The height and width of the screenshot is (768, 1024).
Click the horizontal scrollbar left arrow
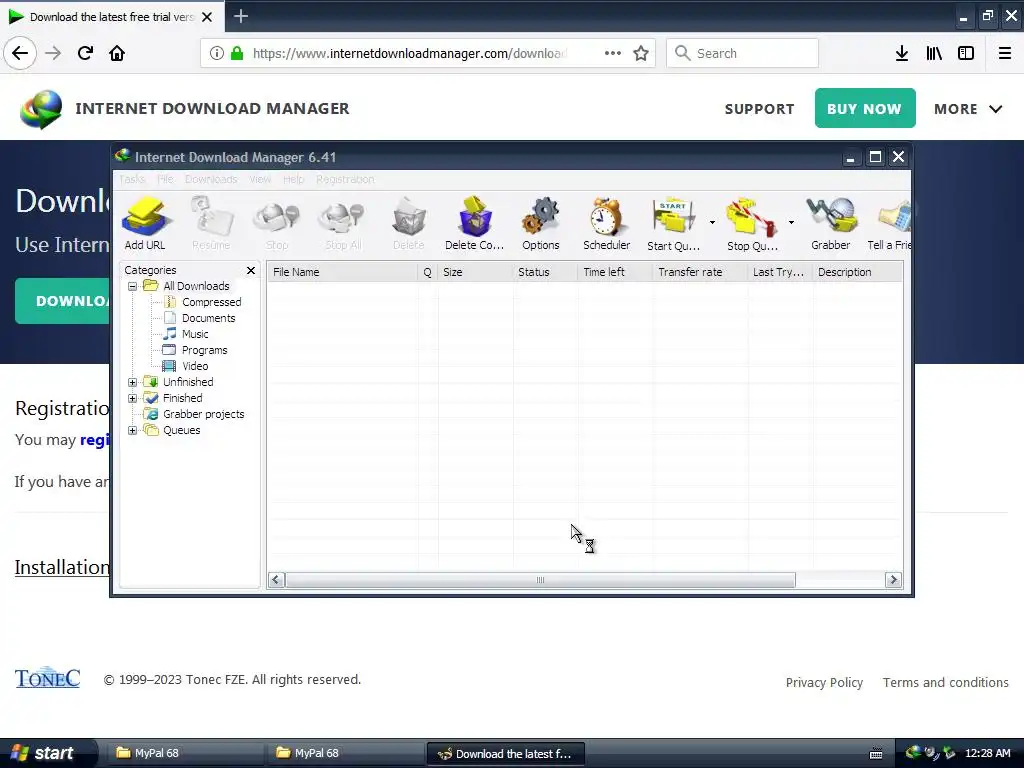pos(276,580)
